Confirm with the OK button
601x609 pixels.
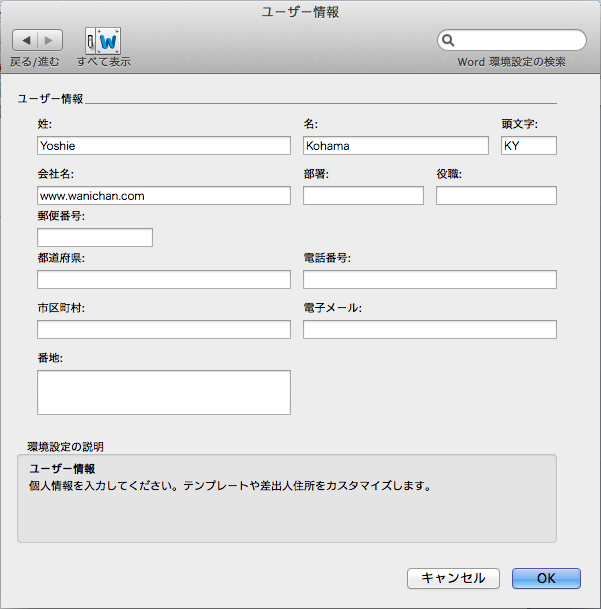(x=546, y=578)
